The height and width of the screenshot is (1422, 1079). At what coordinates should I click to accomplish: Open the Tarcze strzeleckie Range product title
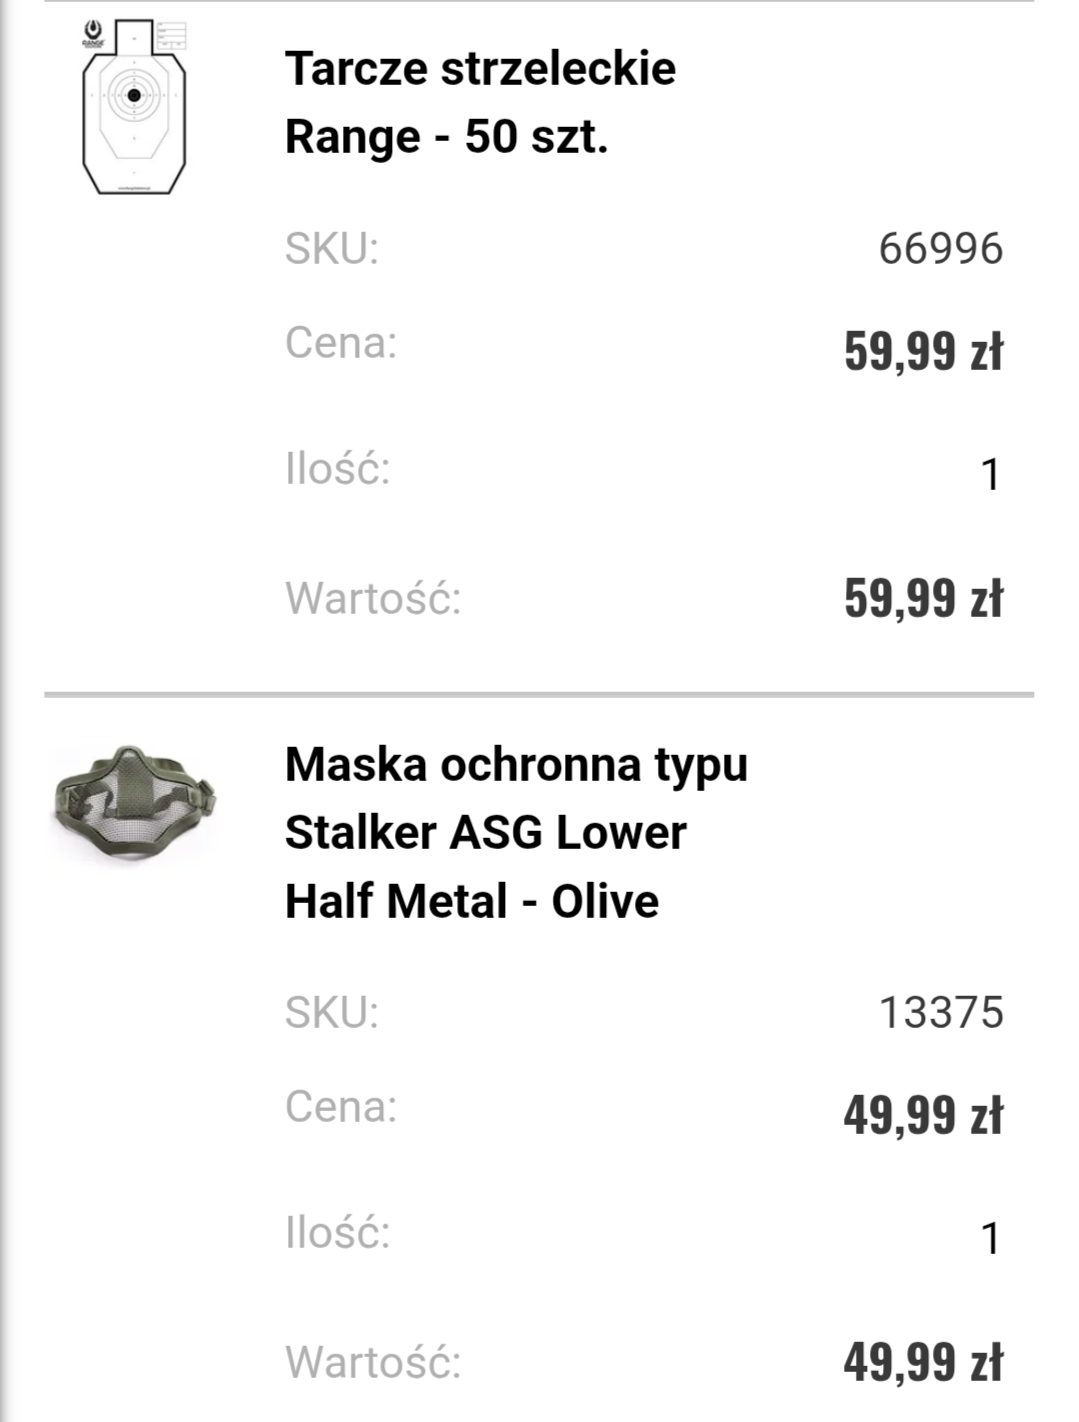tap(480, 102)
